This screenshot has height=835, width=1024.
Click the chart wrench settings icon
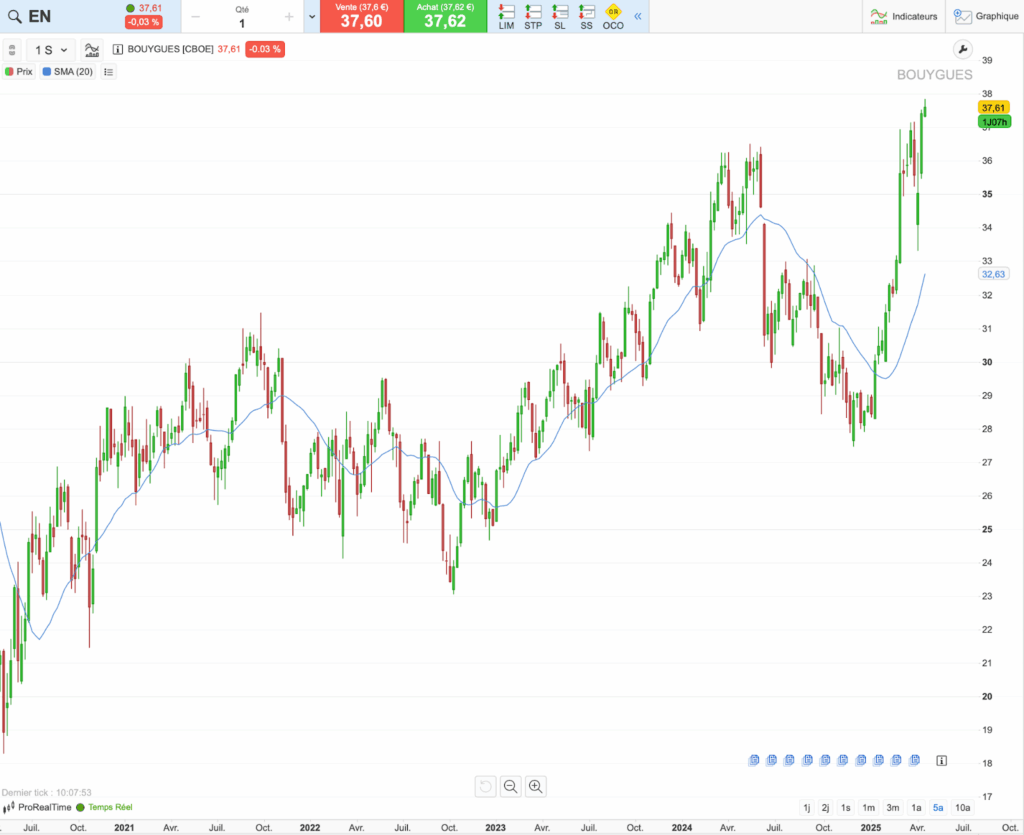point(963,50)
